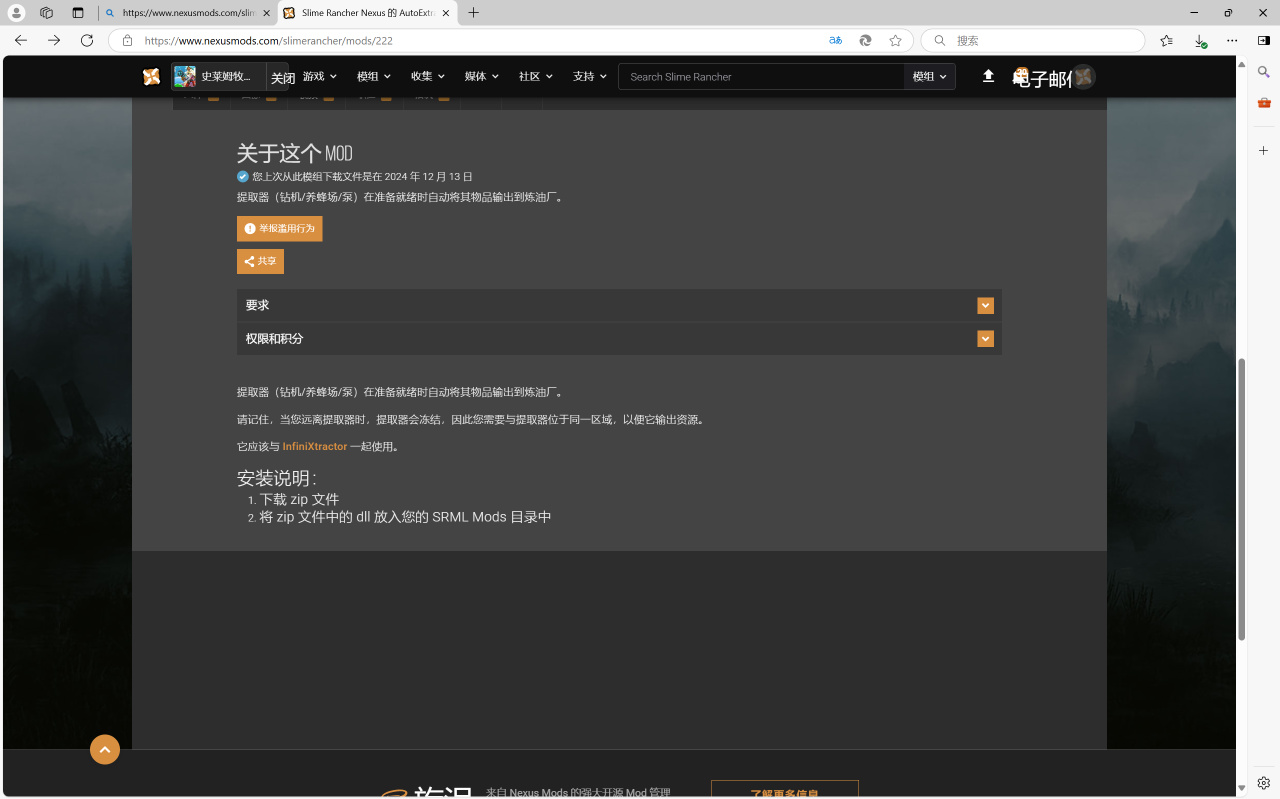Viewport: 1280px width, 799px height.
Task: Open the 游戏 dropdown menu
Action: (x=320, y=76)
